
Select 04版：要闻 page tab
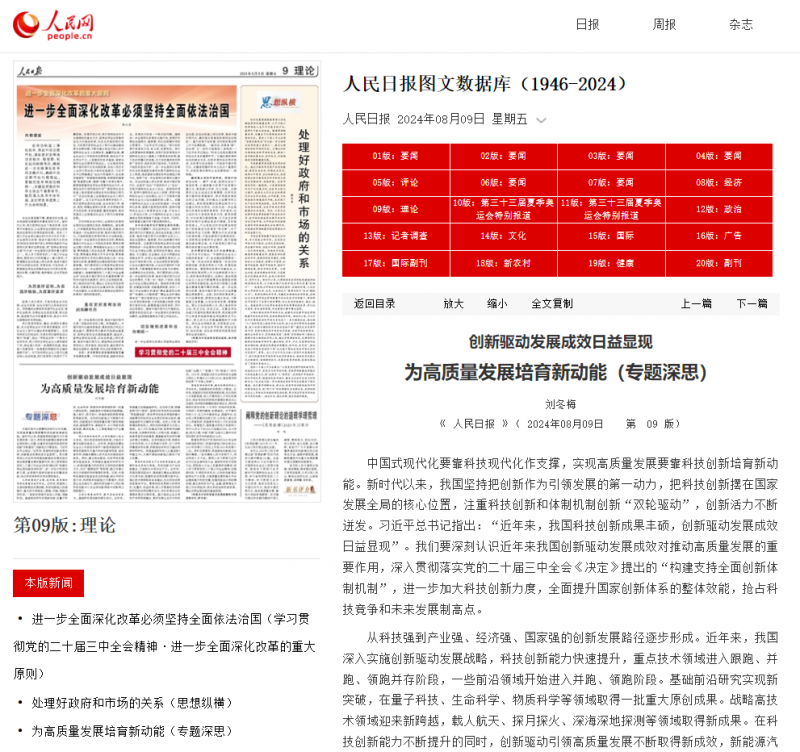point(719,156)
